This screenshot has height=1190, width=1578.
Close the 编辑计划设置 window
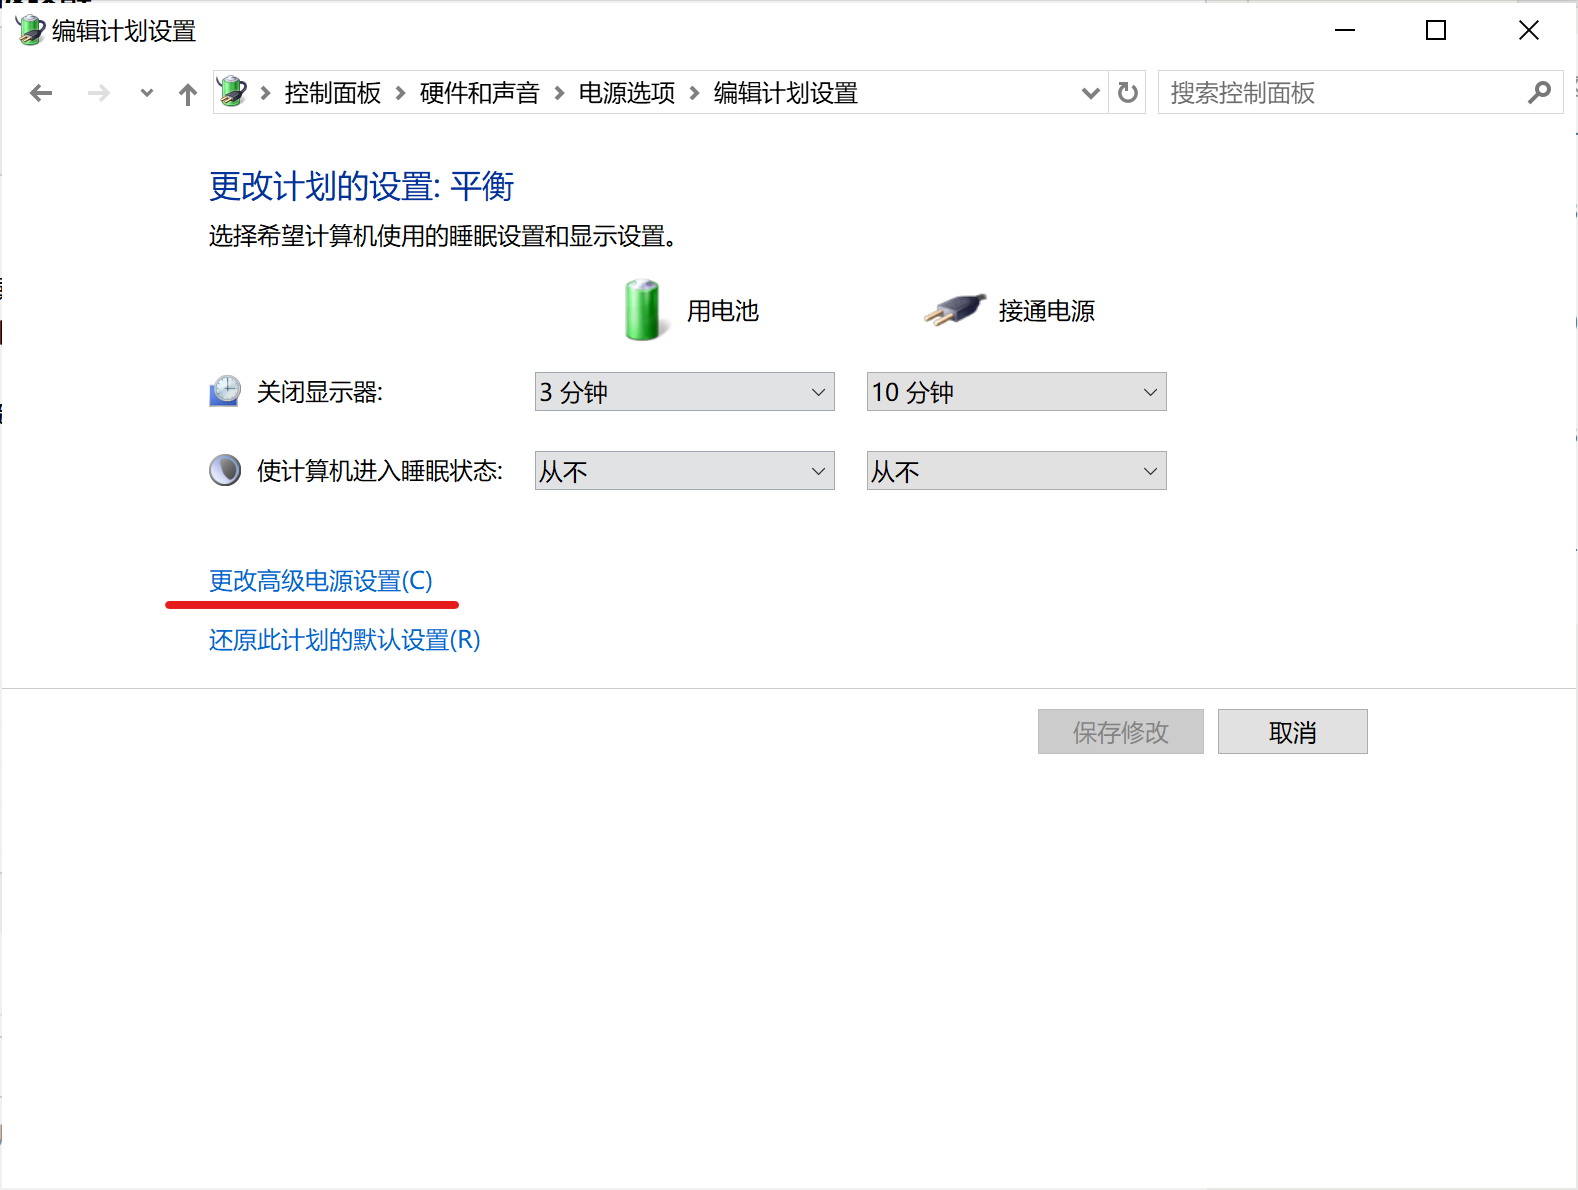1529,30
